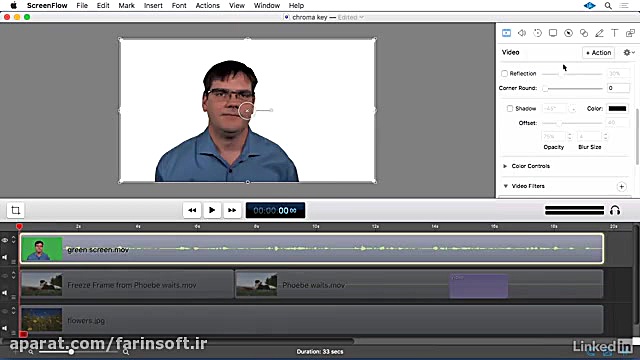This screenshot has height=360, width=640.
Task: Mute the green screen.mov track speaker
Action: point(5,257)
